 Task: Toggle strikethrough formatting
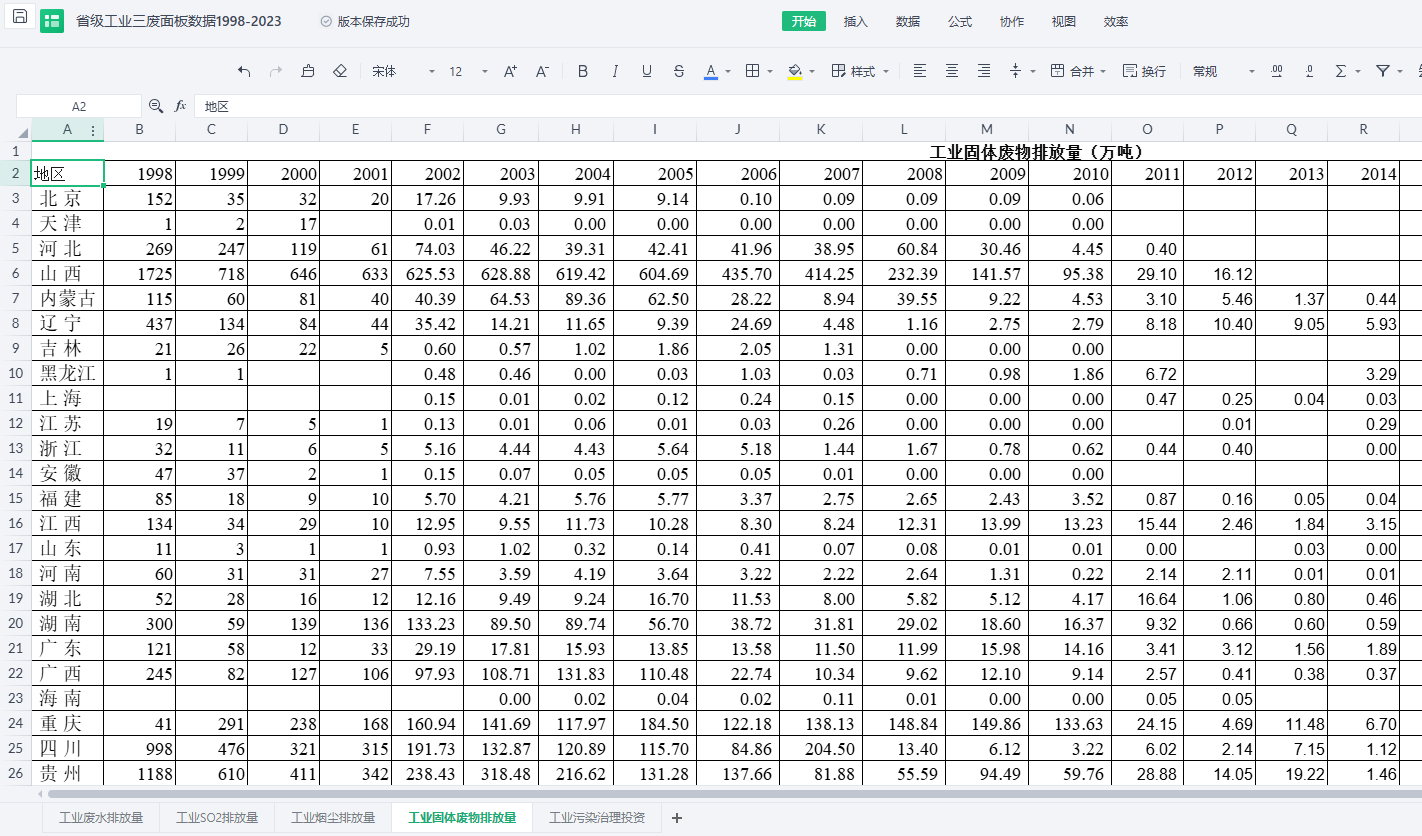(x=679, y=71)
